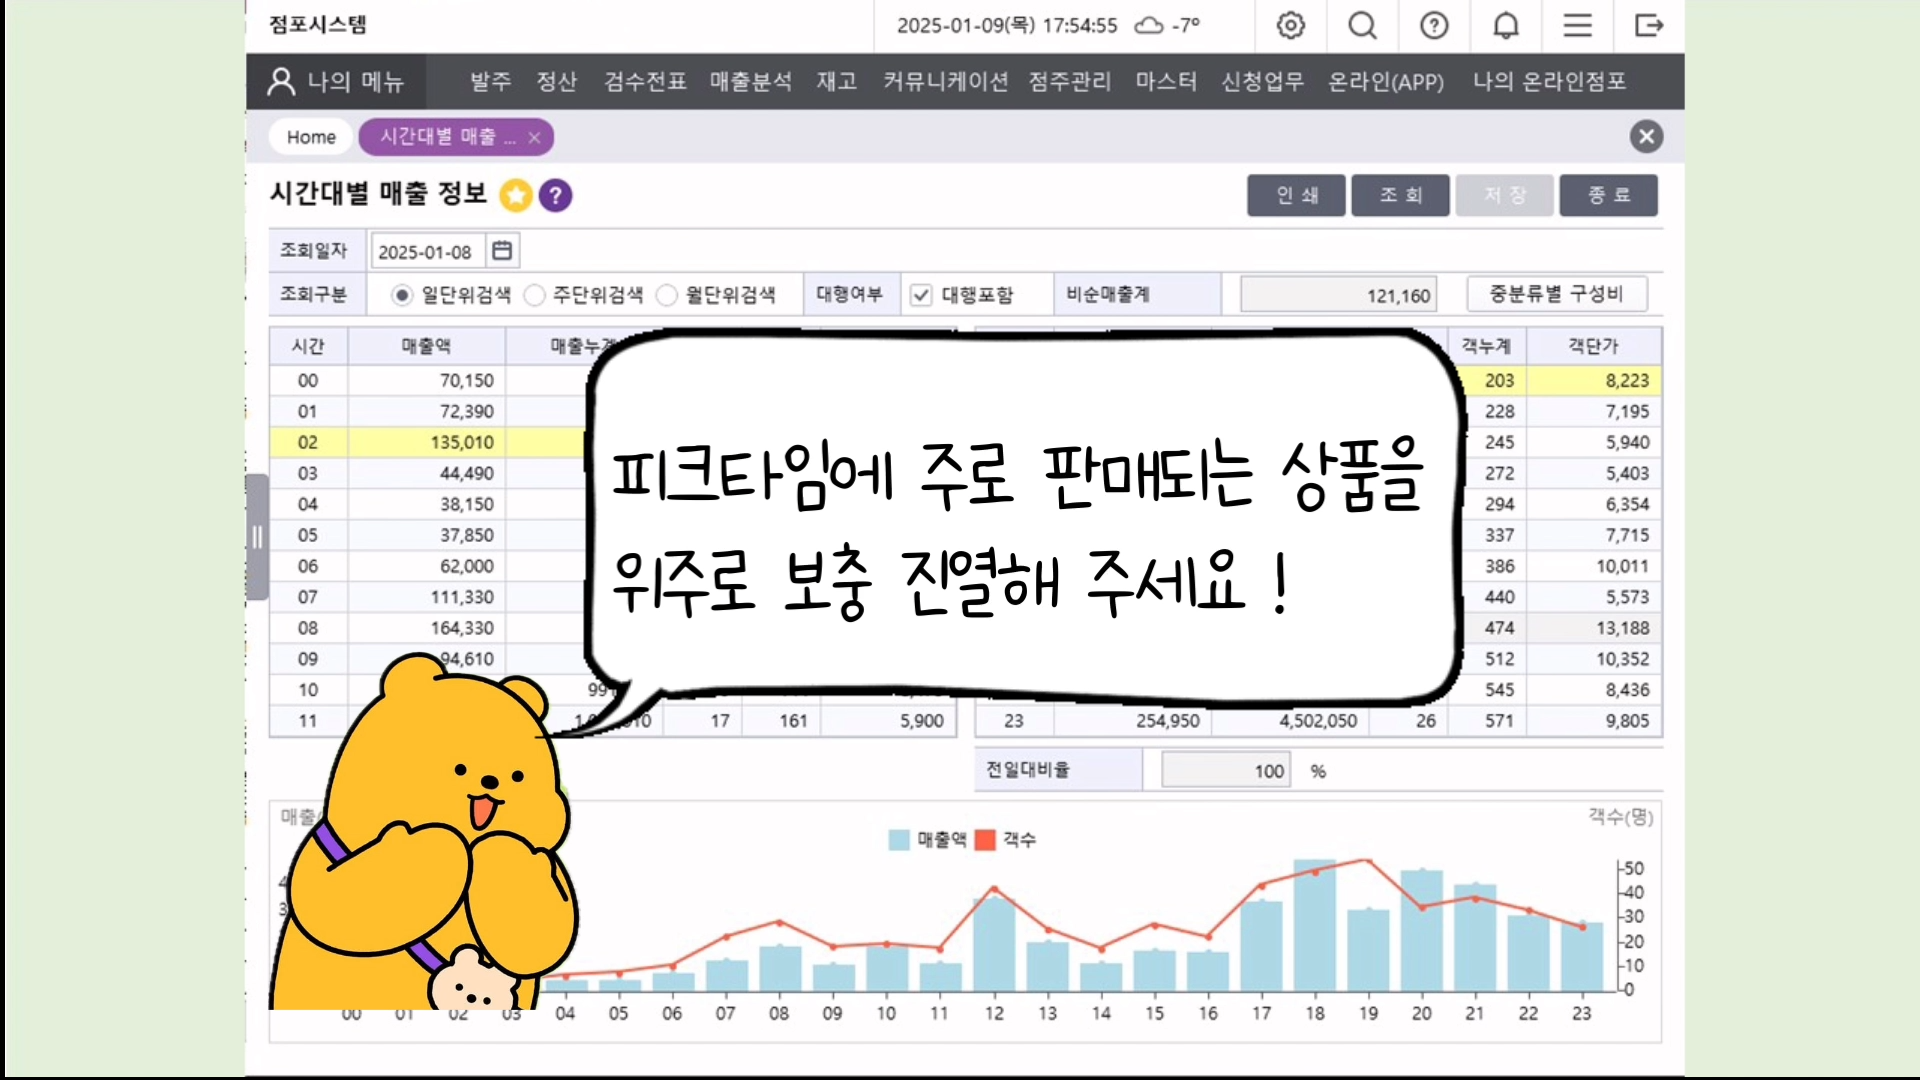Select 주단위검색 radio button
Screen dimensions: 1920x1080
click(535, 295)
